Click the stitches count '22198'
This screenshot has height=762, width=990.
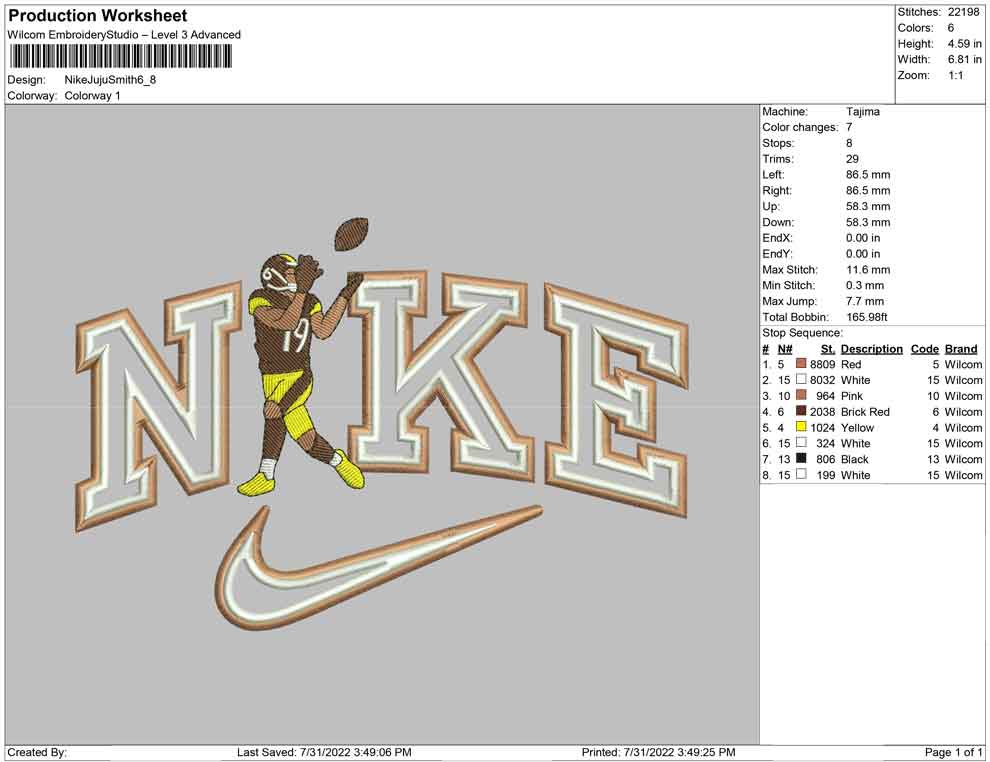pos(963,12)
